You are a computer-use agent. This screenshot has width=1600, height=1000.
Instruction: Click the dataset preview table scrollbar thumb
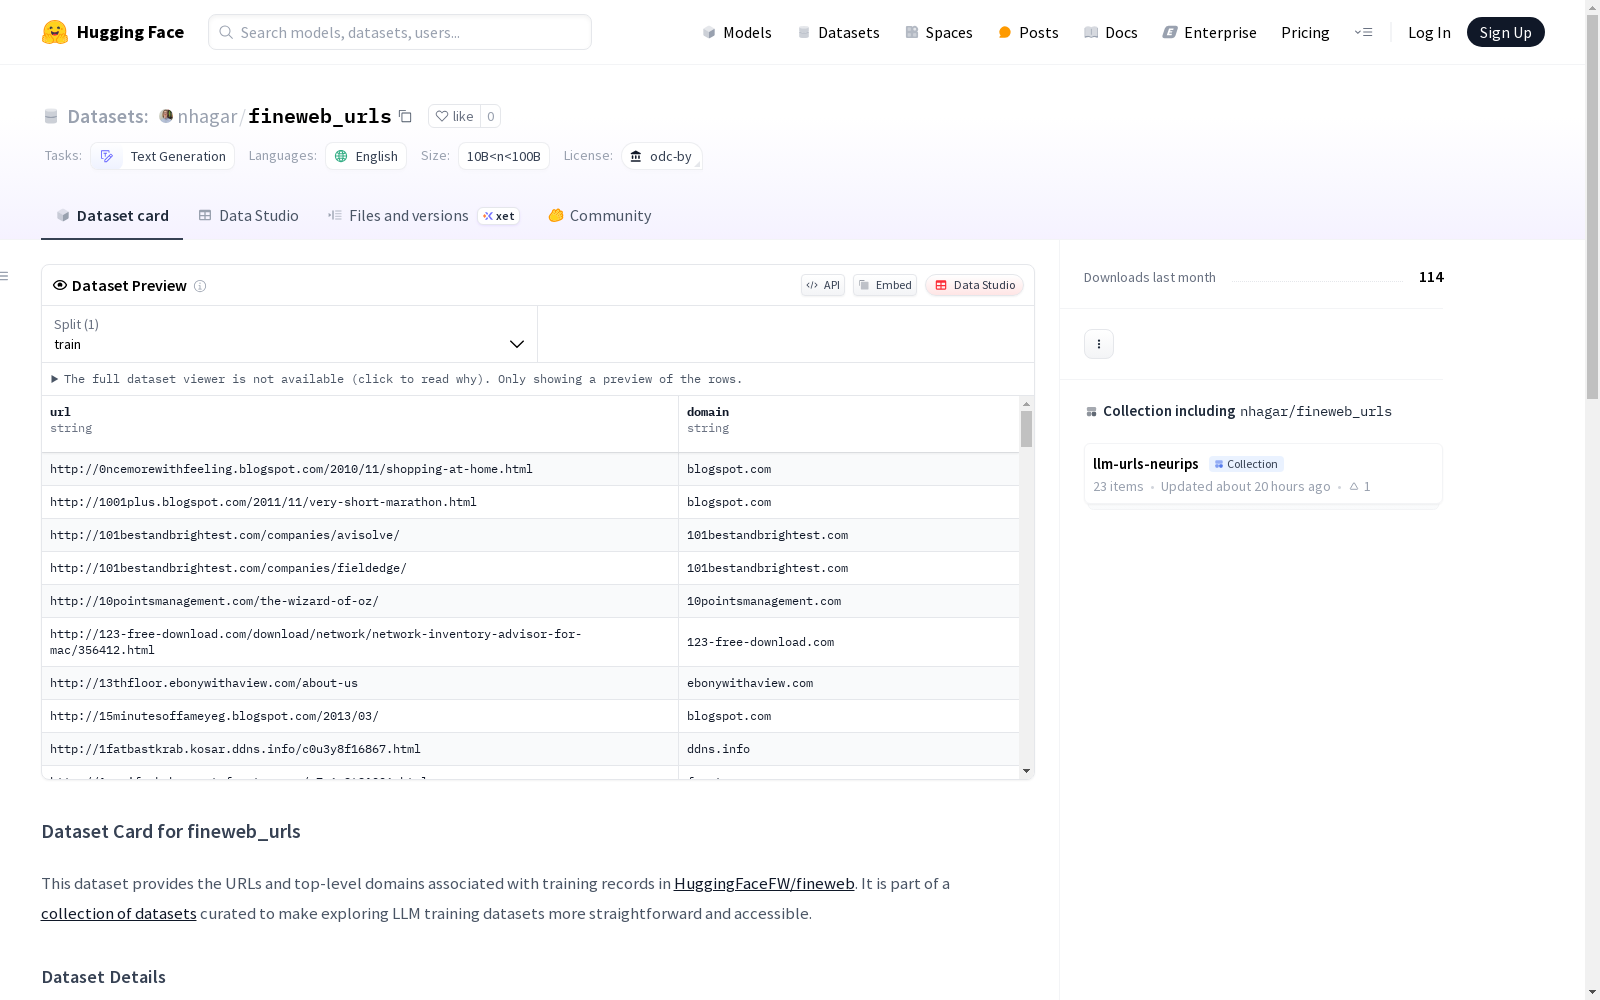(x=1026, y=429)
